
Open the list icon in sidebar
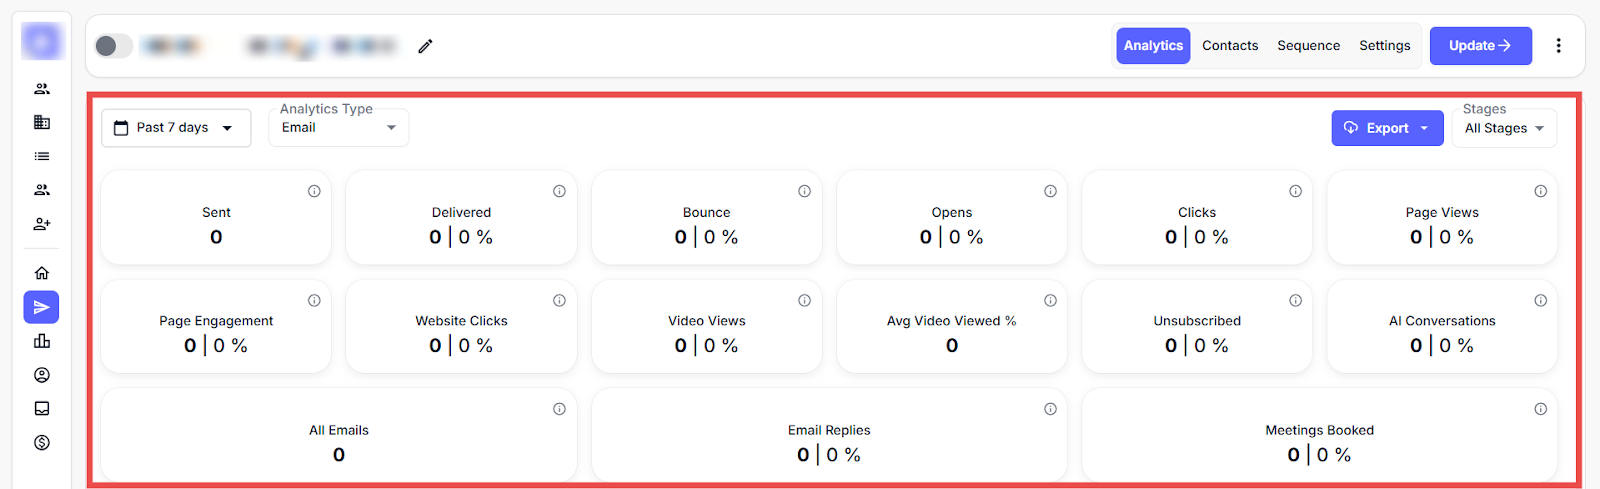[42, 156]
